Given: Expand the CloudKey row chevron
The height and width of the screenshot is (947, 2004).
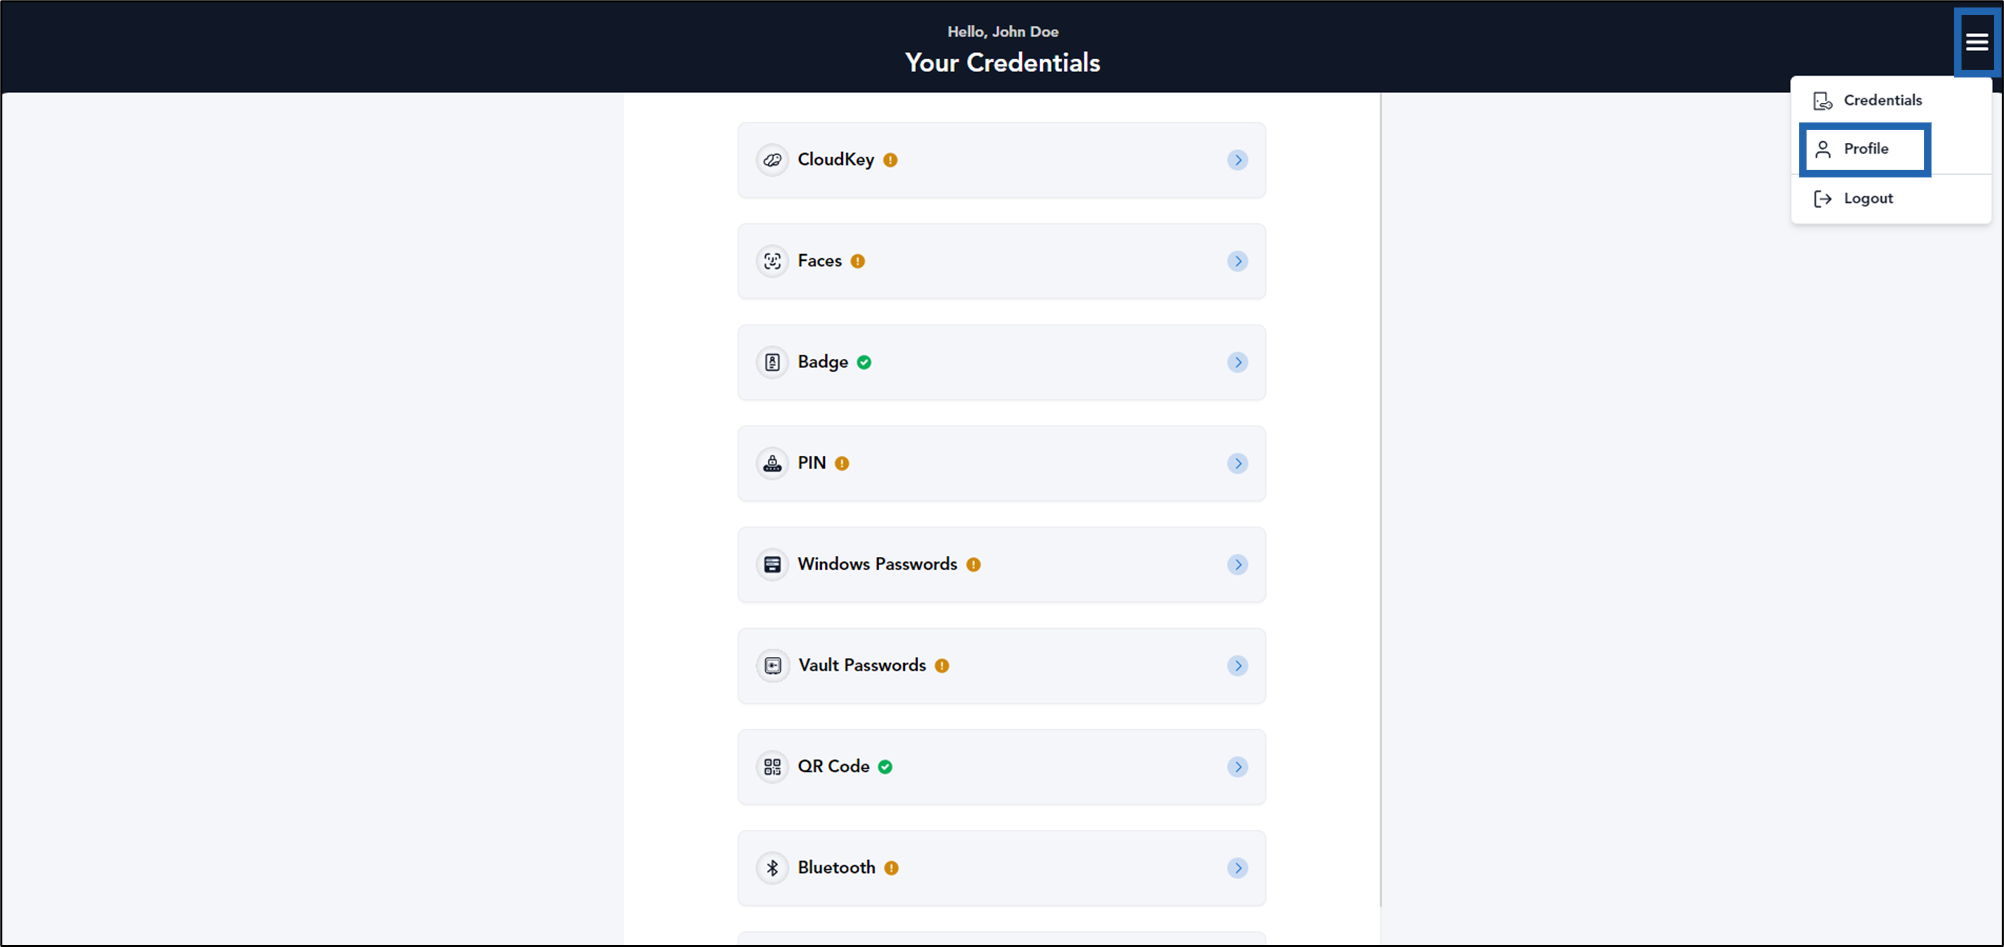Looking at the screenshot, I should 1238,160.
